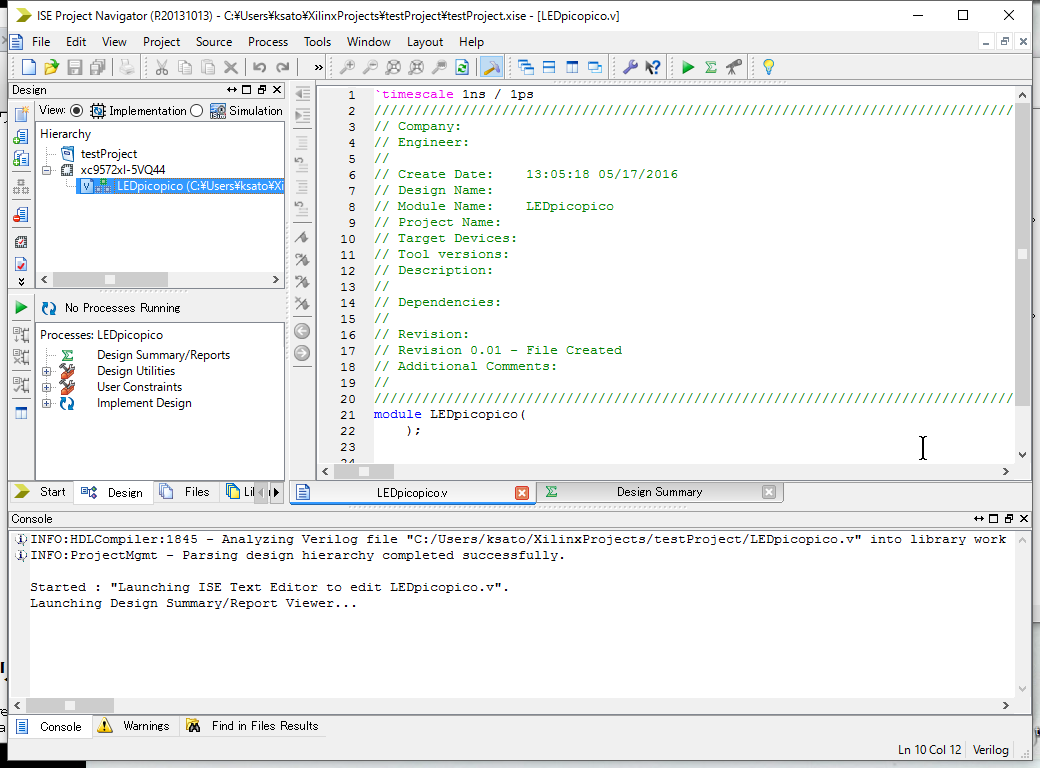Close the Design panel

pyautogui.click(x=277, y=90)
